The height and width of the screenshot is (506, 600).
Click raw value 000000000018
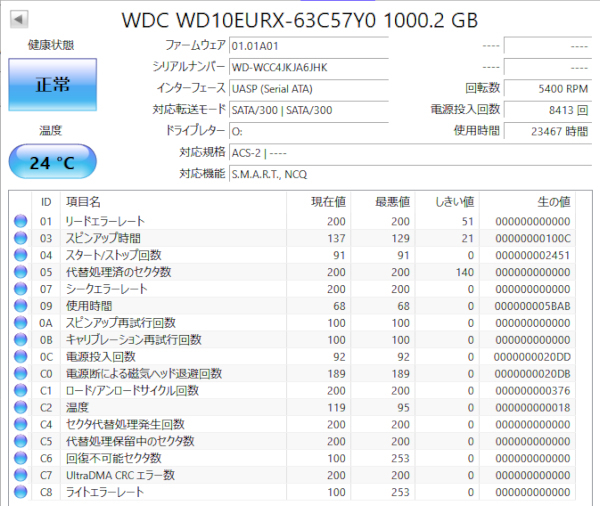[x=533, y=407]
